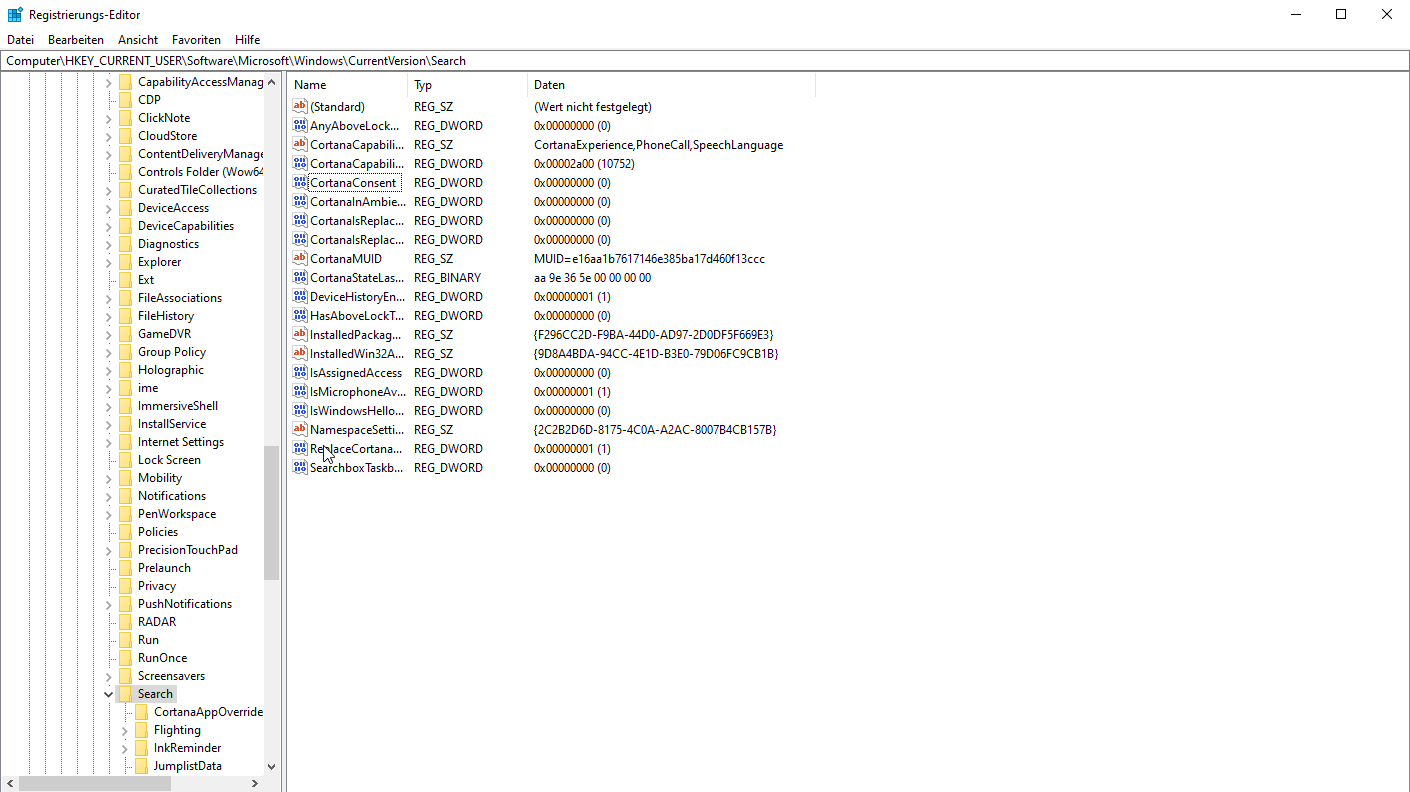Collapse the Search key in the tree
The width and height of the screenshot is (1410, 792).
[x=108, y=694]
